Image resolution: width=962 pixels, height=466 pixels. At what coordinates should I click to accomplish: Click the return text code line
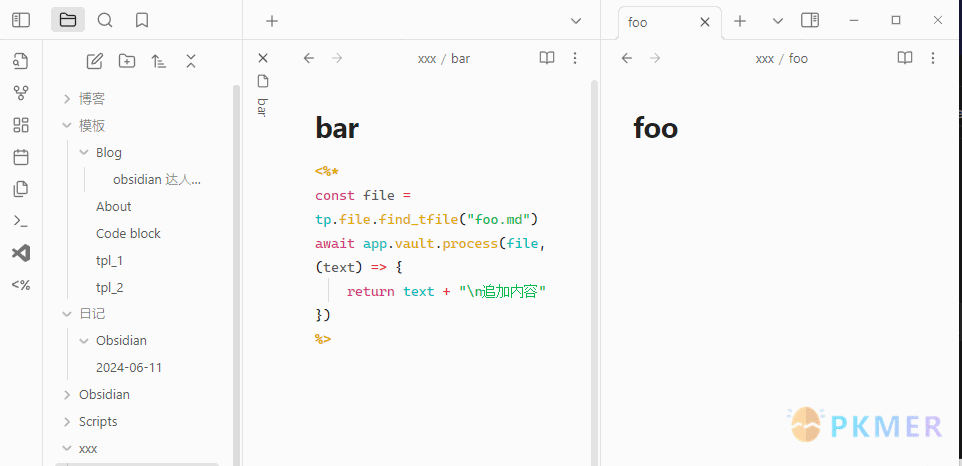click(446, 291)
